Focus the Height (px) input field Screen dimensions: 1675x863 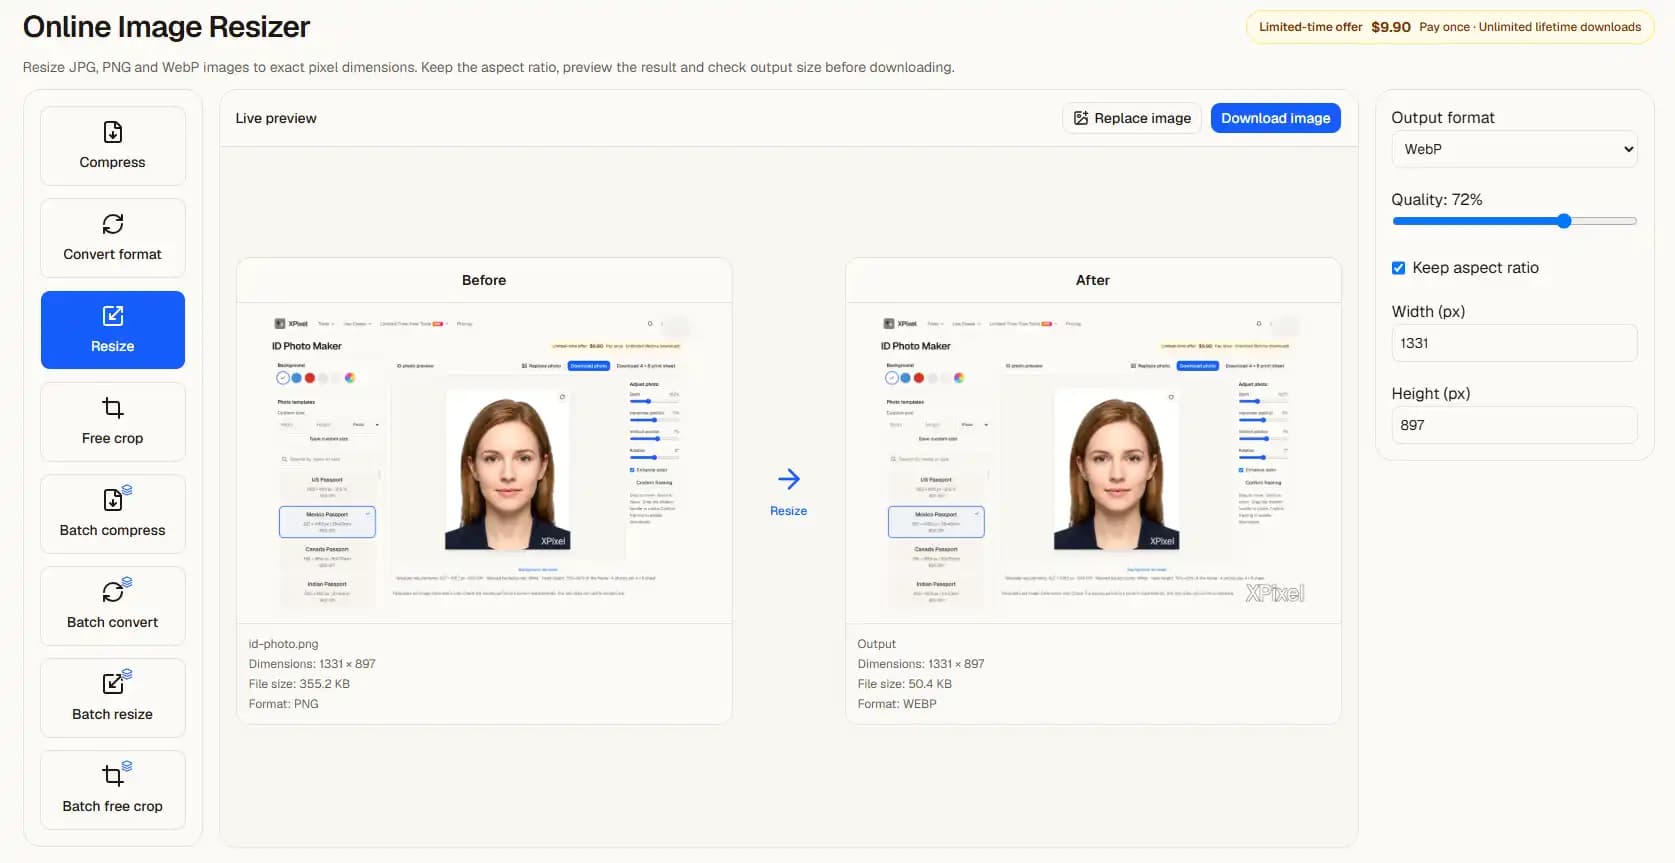(1514, 425)
